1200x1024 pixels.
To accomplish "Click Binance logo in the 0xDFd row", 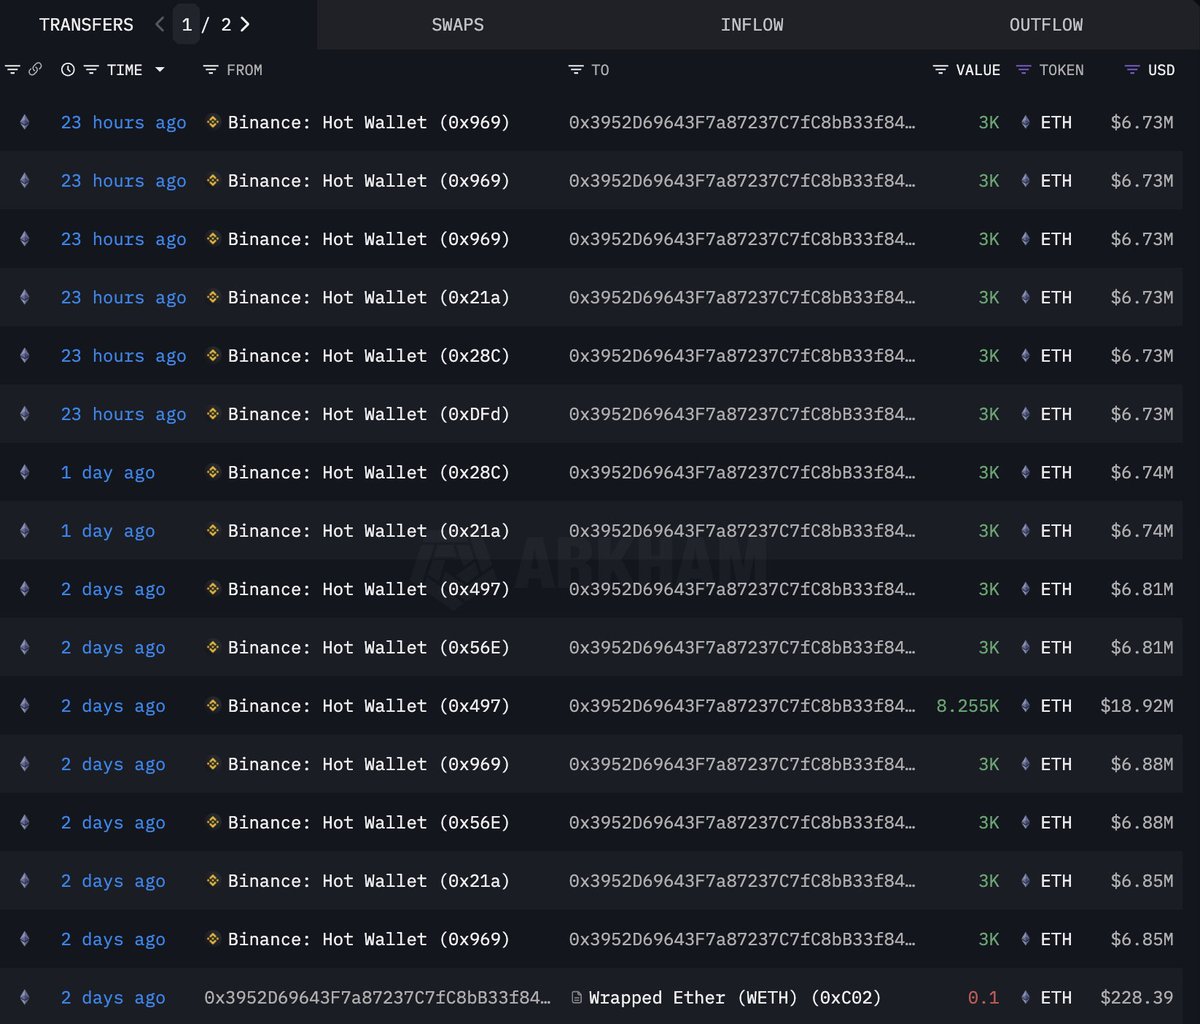I will pyautogui.click(x=213, y=413).
